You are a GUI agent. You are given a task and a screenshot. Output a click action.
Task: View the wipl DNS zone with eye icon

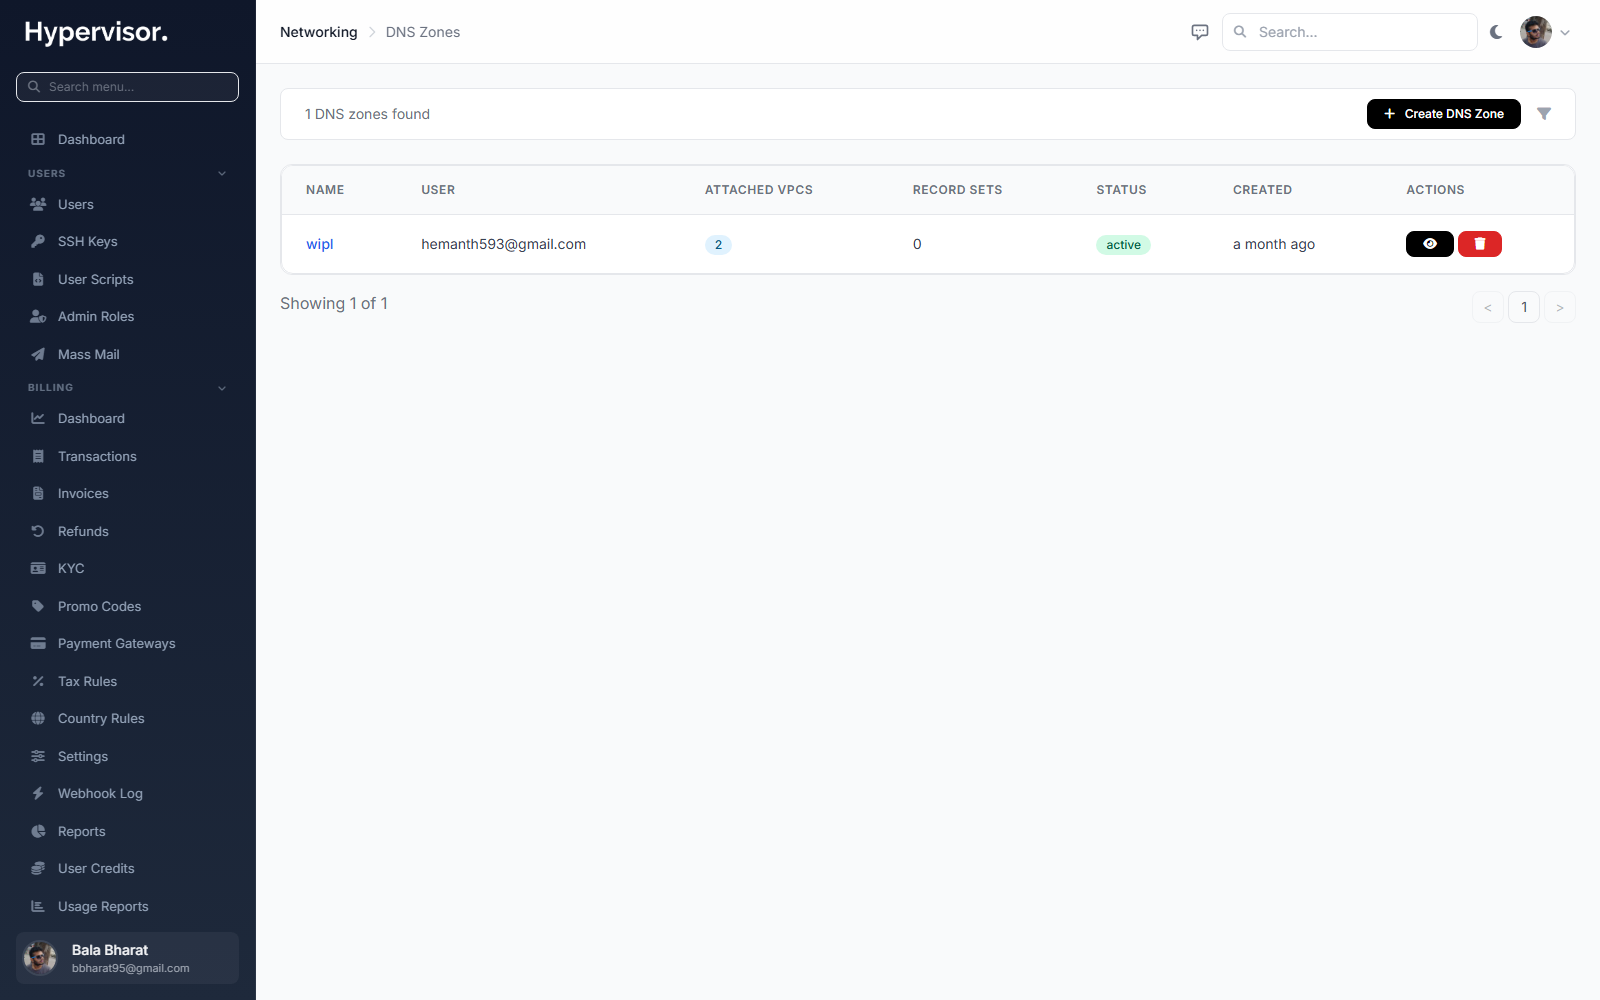(1429, 244)
